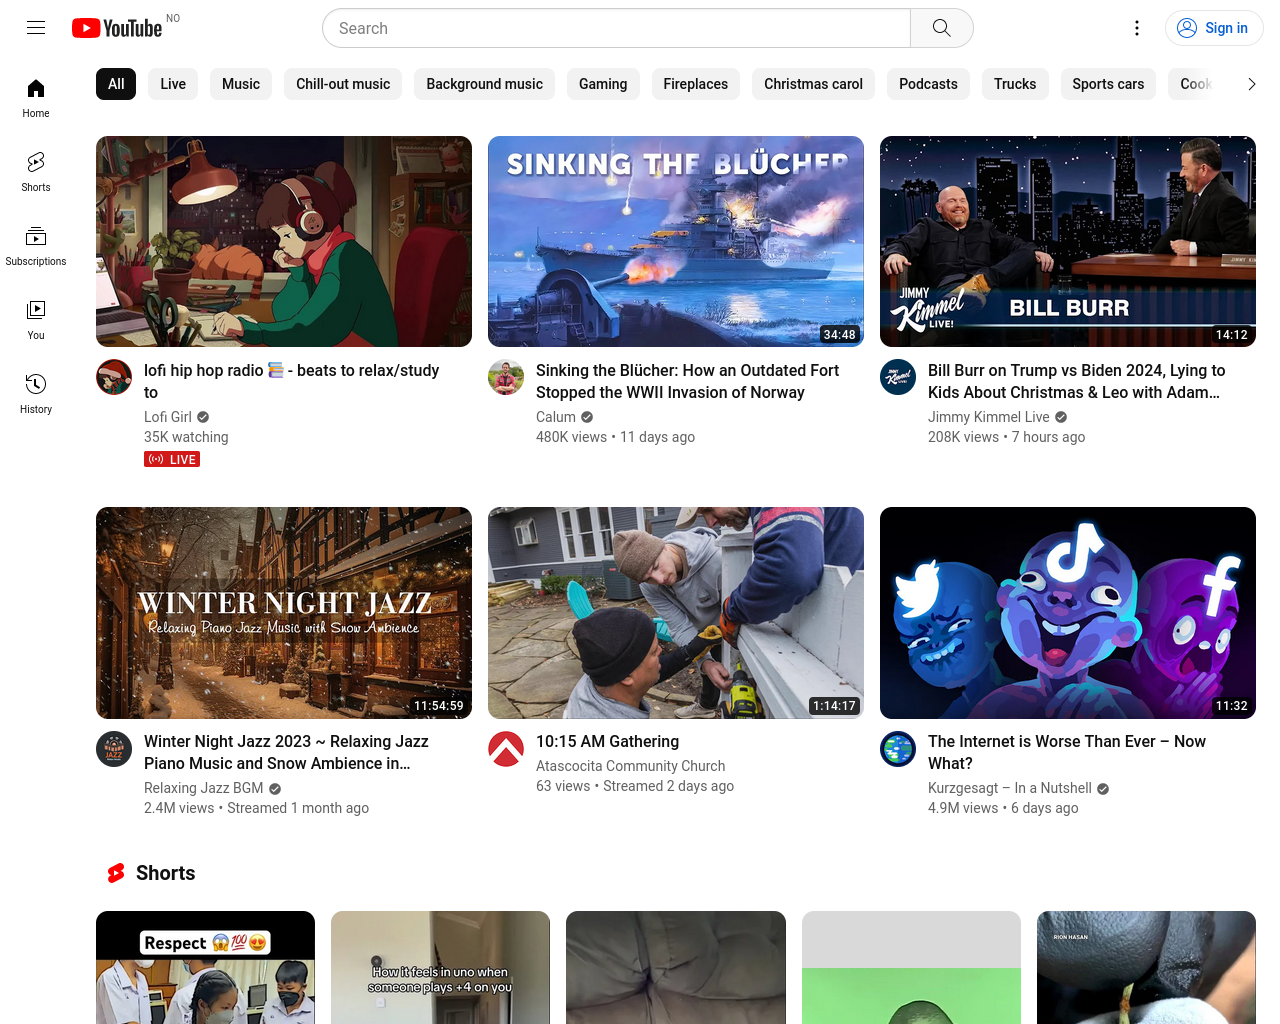Viewport: 1280px width, 1024px height.
Task: Click the Sign in button
Action: pyautogui.click(x=1214, y=28)
